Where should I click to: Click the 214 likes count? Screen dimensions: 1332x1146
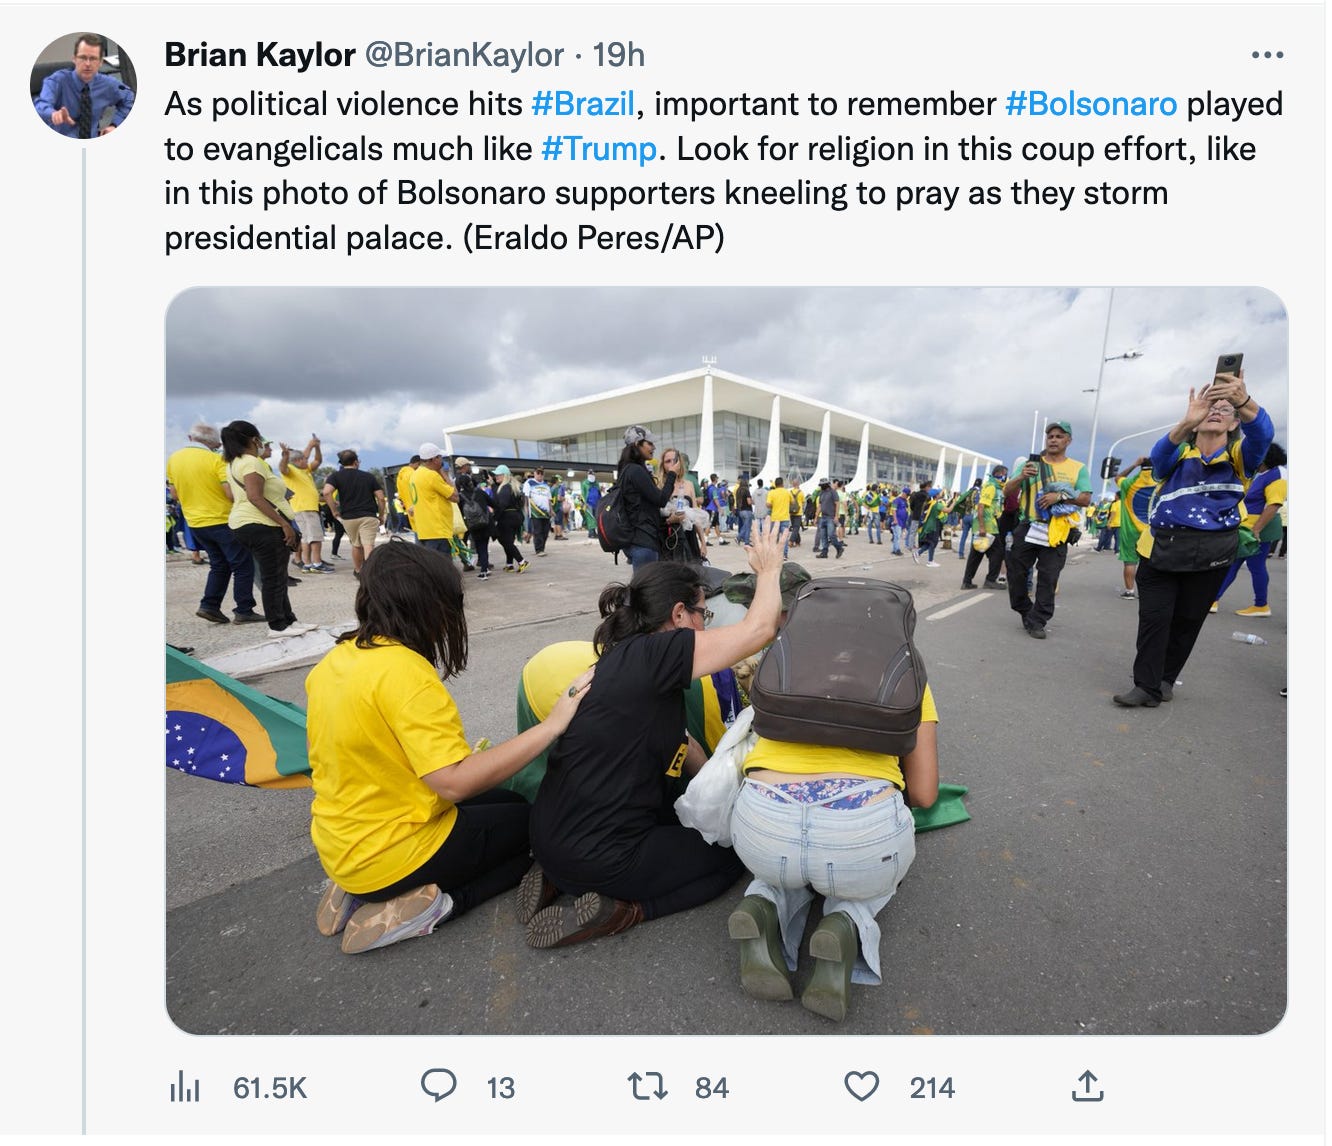pos(932,1087)
